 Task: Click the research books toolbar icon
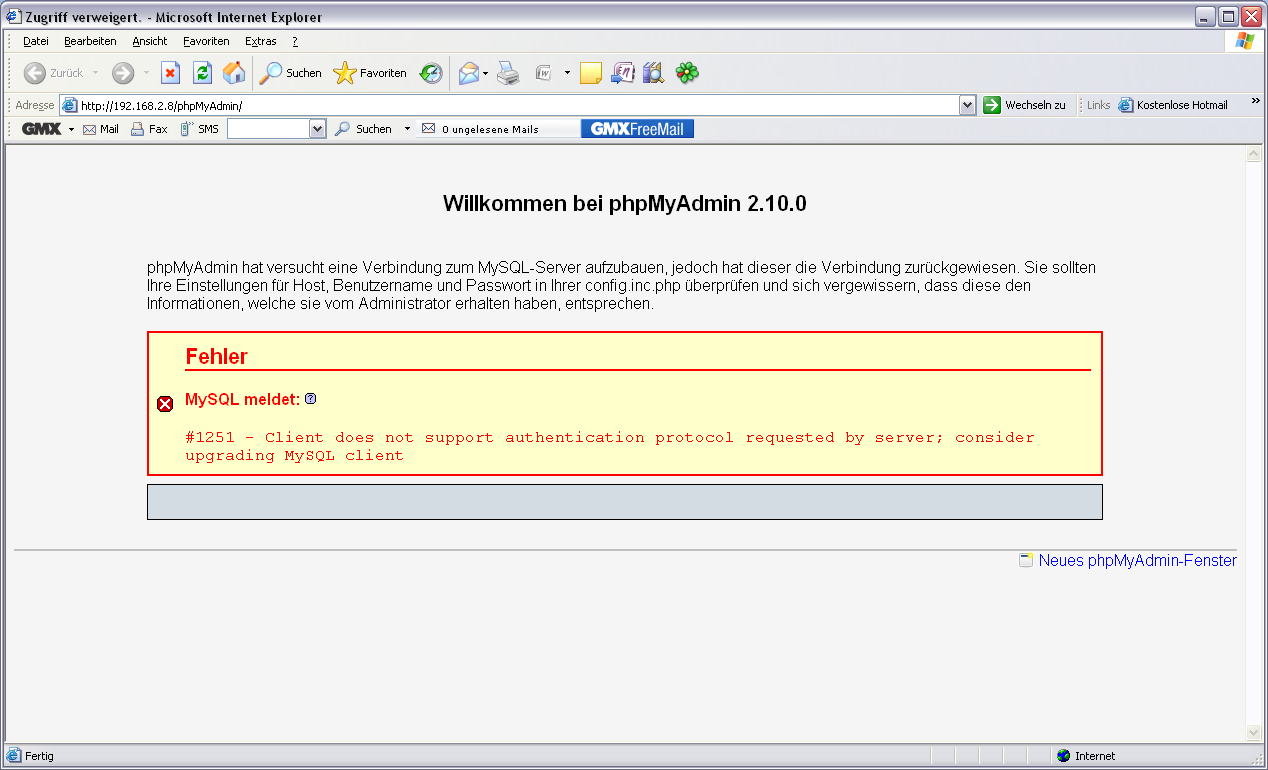click(x=654, y=73)
